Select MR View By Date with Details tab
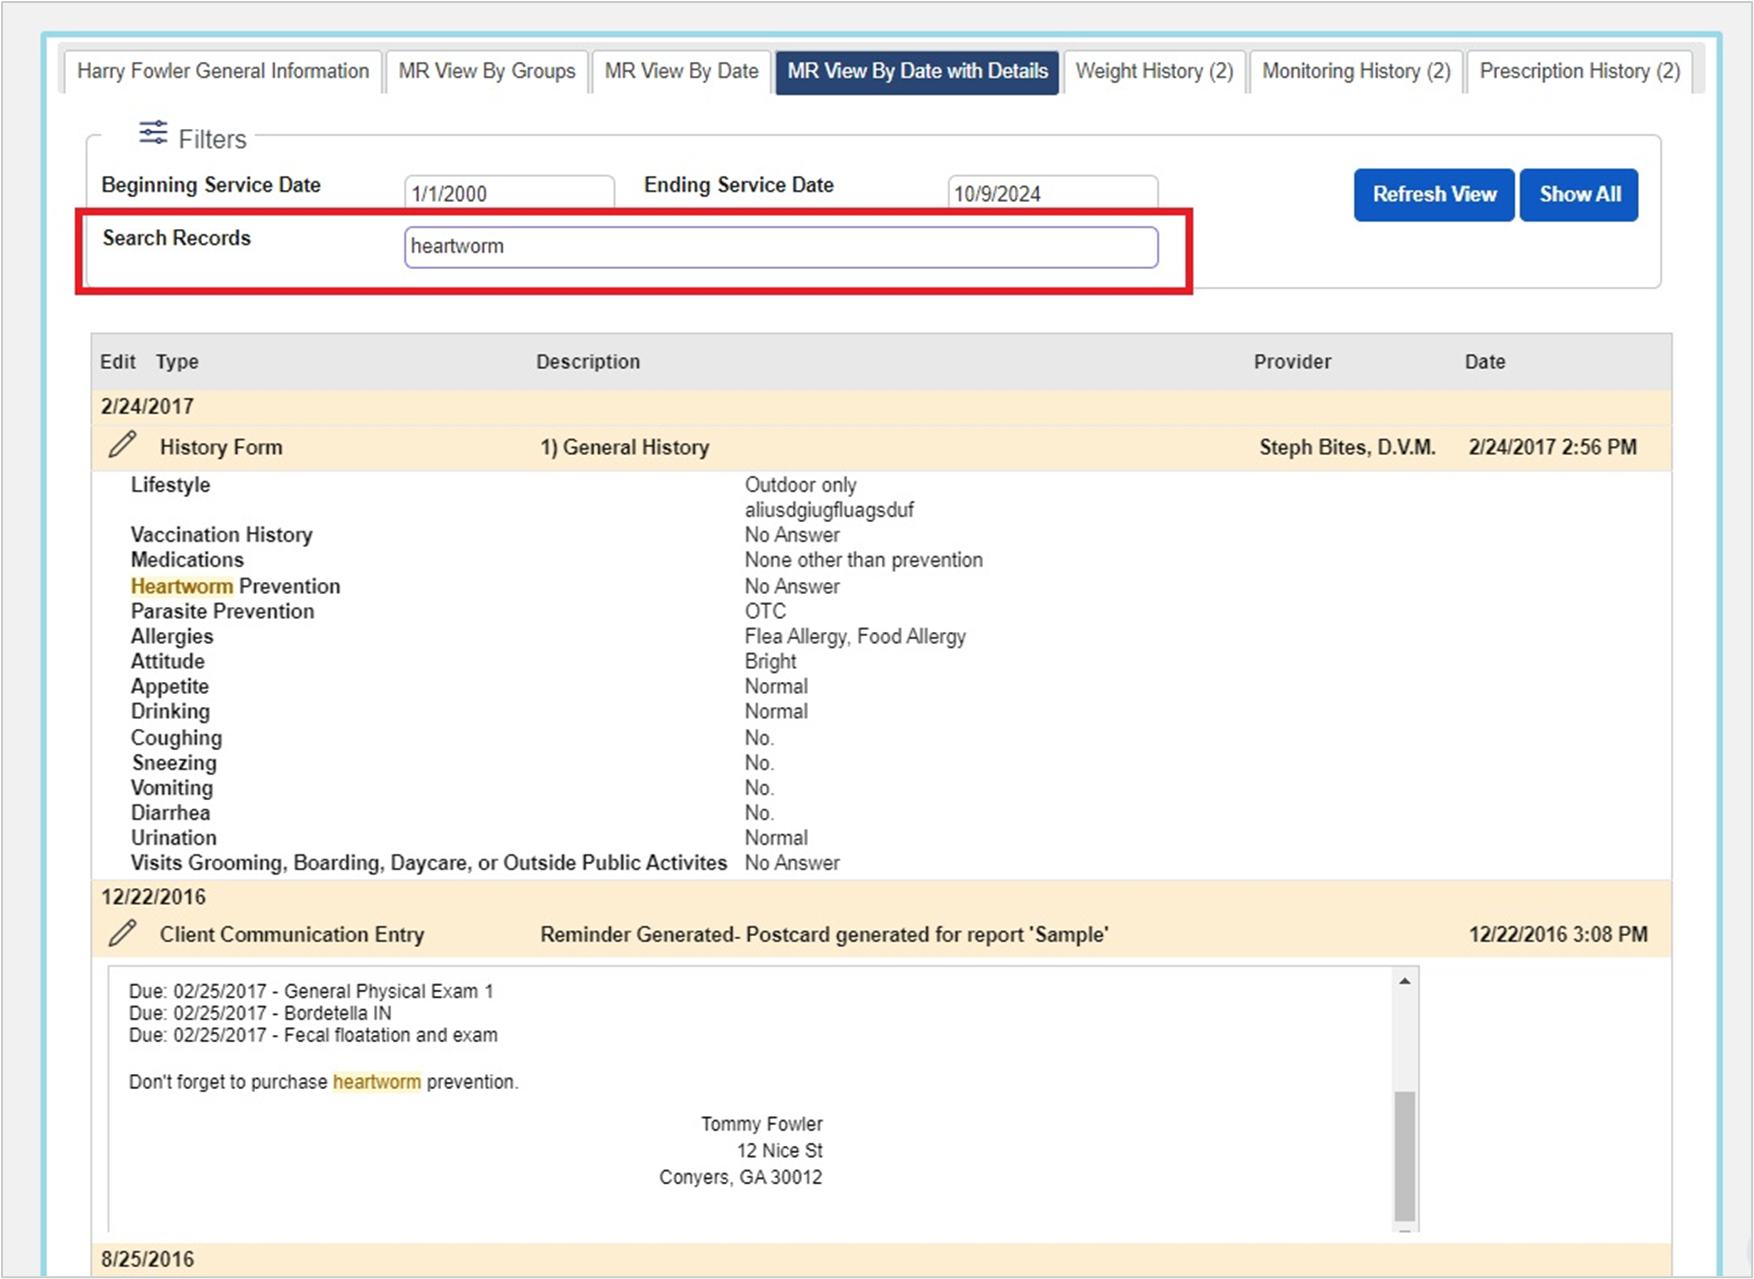 [917, 71]
